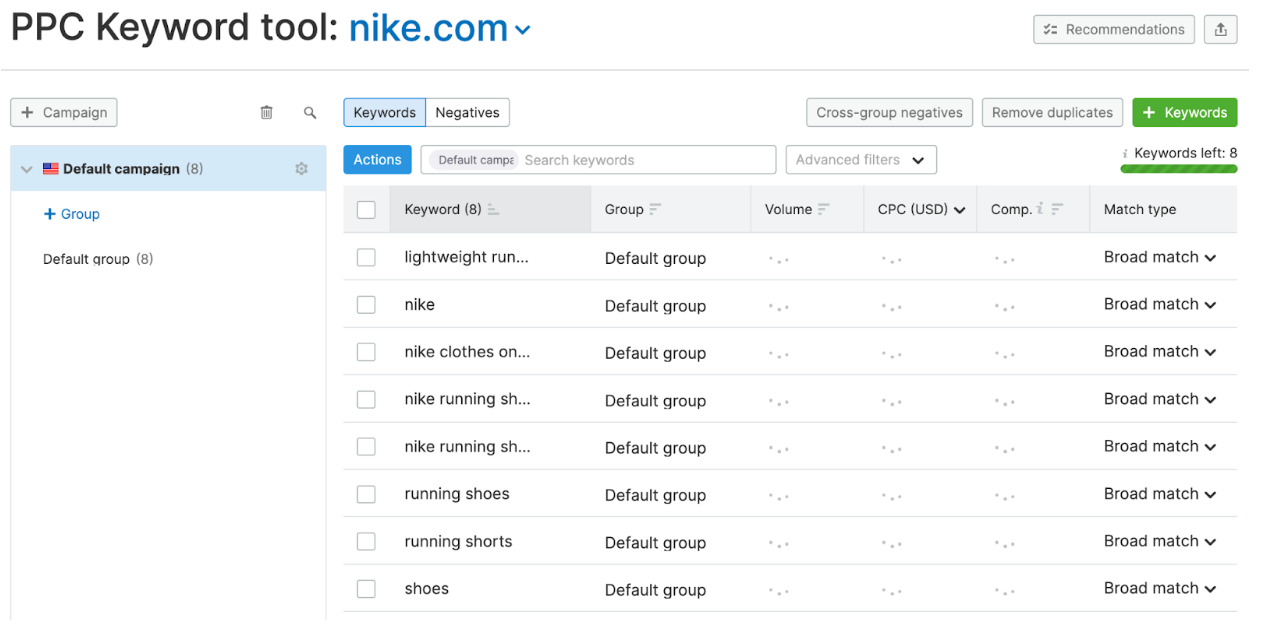Sort by Group column sort icon

[655, 210]
